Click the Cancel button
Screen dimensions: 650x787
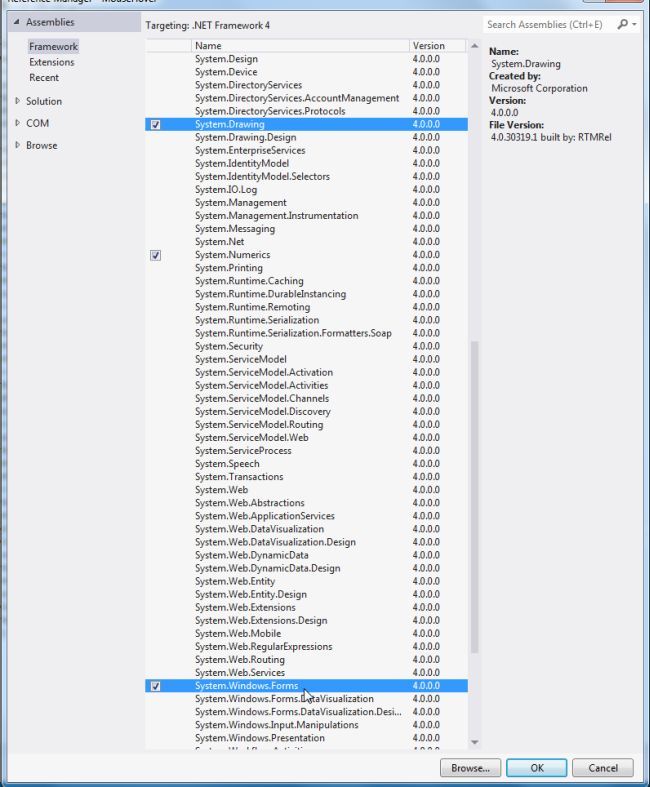pyautogui.click(x=603, y=768)
